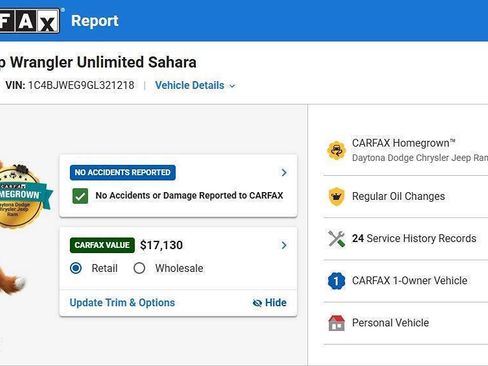This screenshot has height=366, width=488.
Task: Open the CARFAX Value chevron arrow
Action: point(284,245)
